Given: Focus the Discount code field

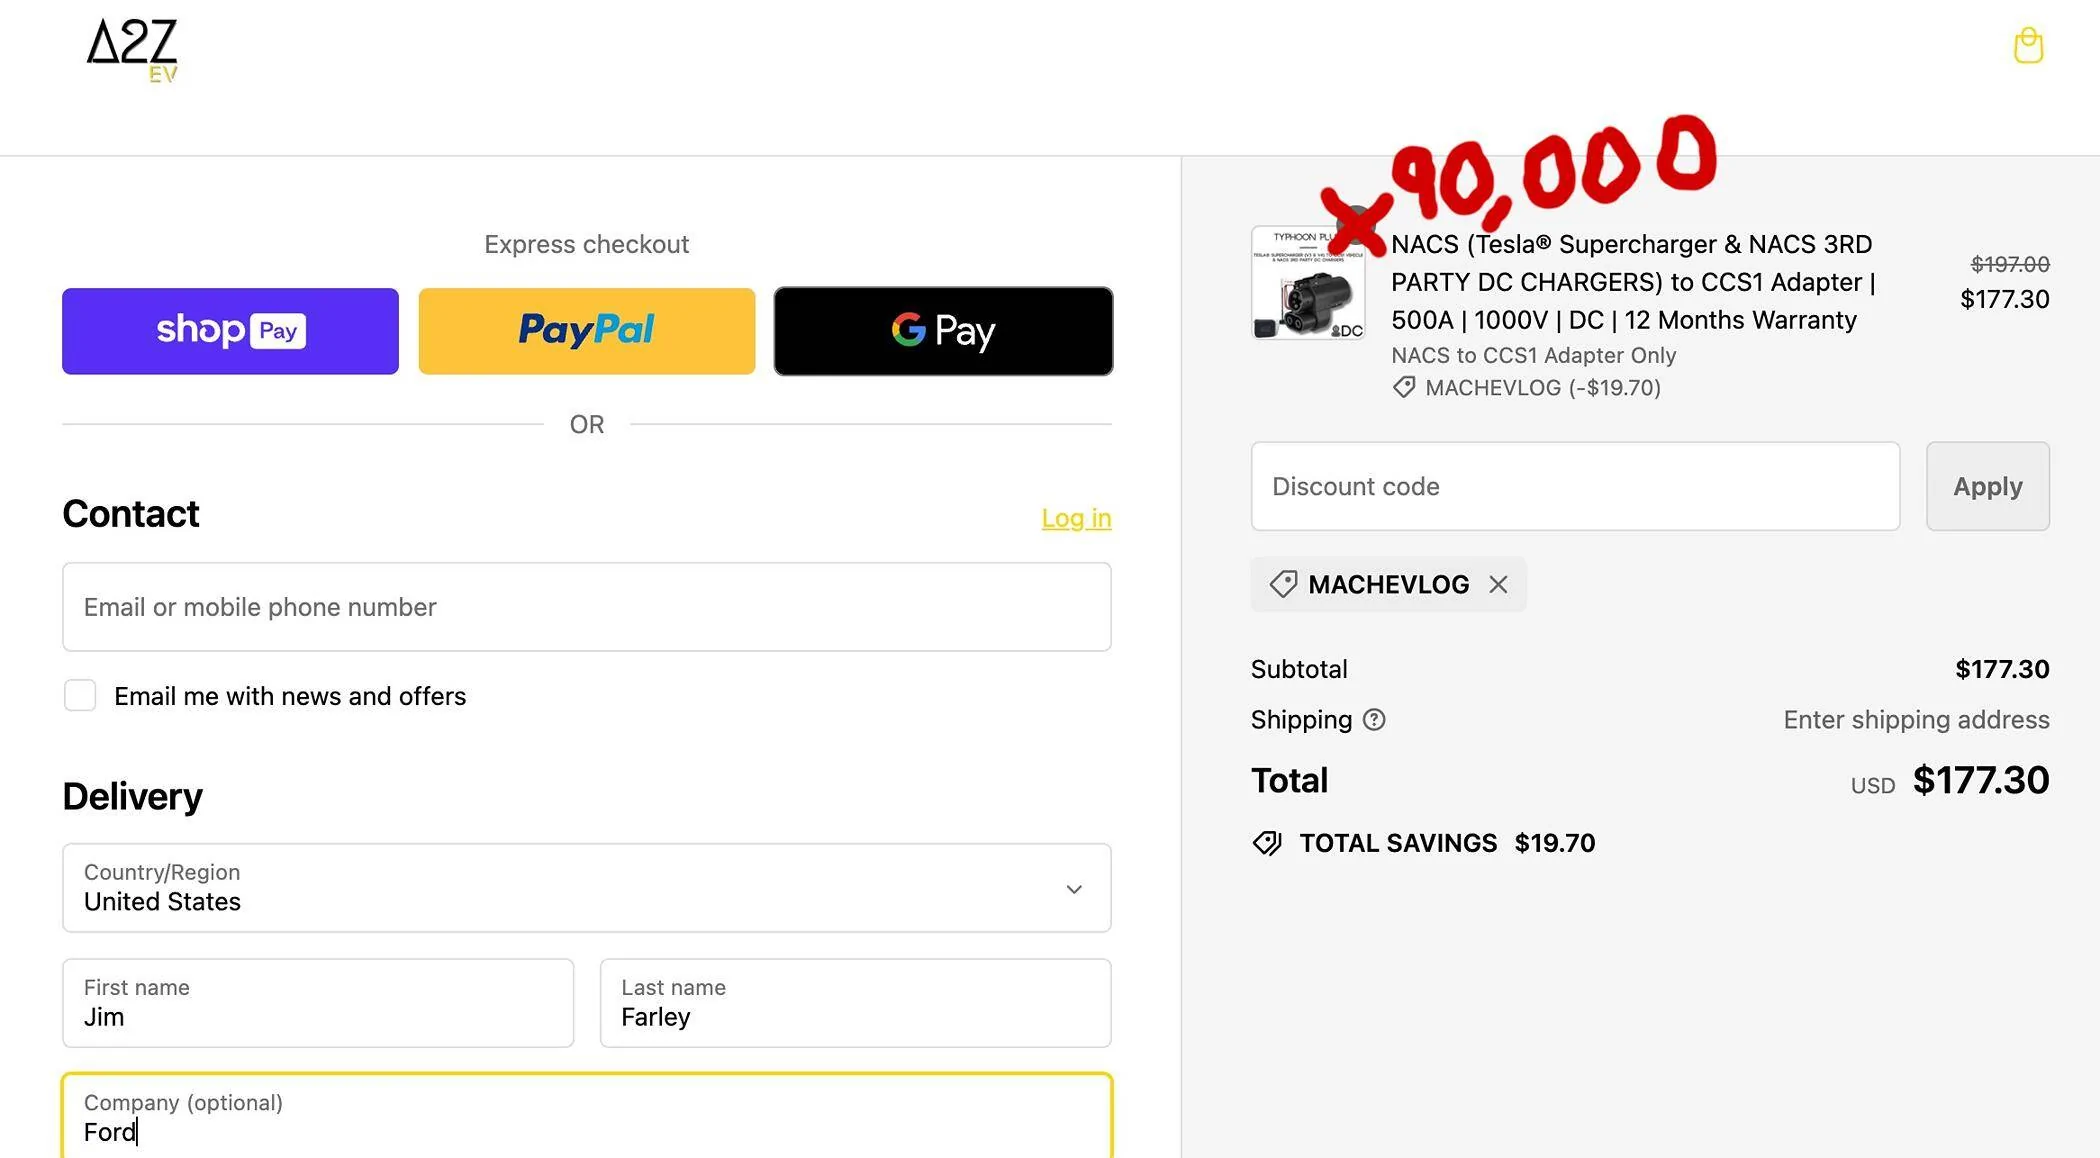Looking at the screenshot, I should click(x=1575, y=486).
